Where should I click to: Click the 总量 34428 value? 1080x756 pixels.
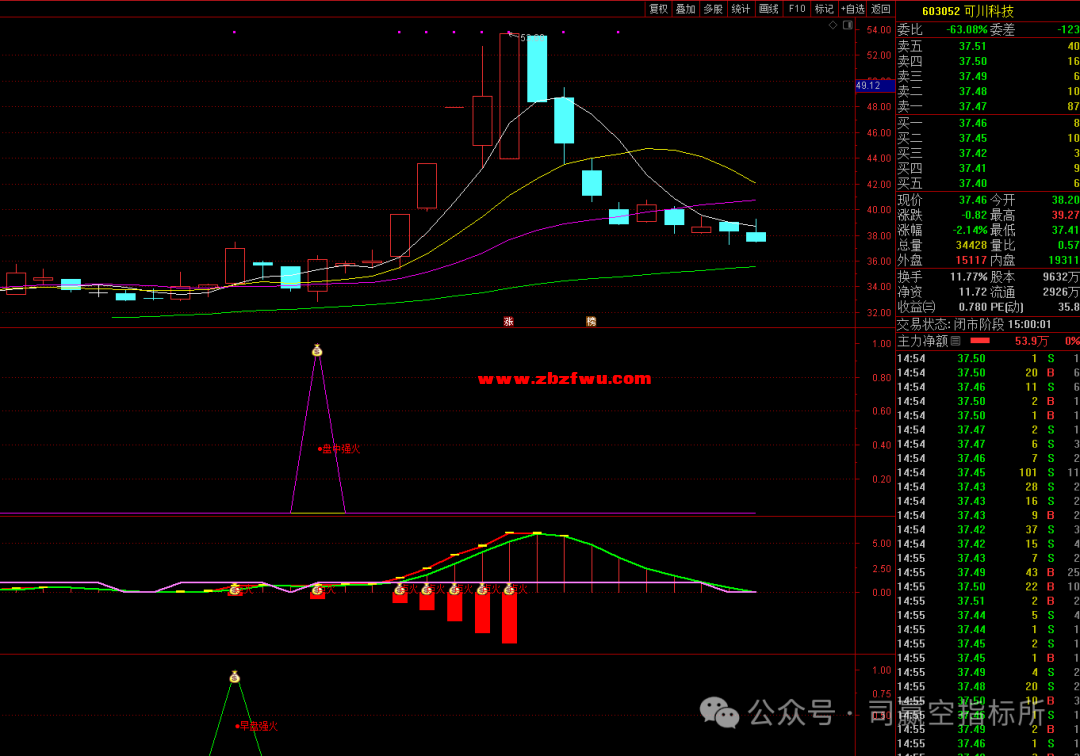971,246
